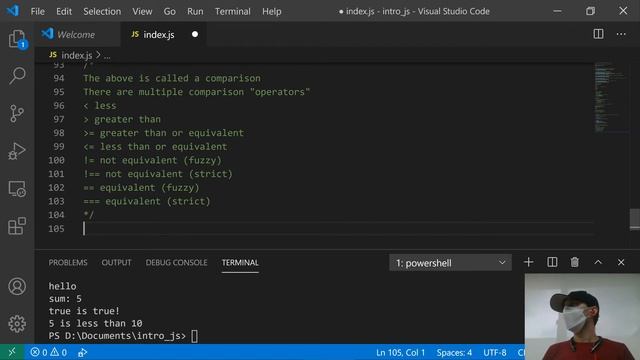Select the TERMINAL panel tab
This screenshot has width=640, height=360.
(240, 262)
